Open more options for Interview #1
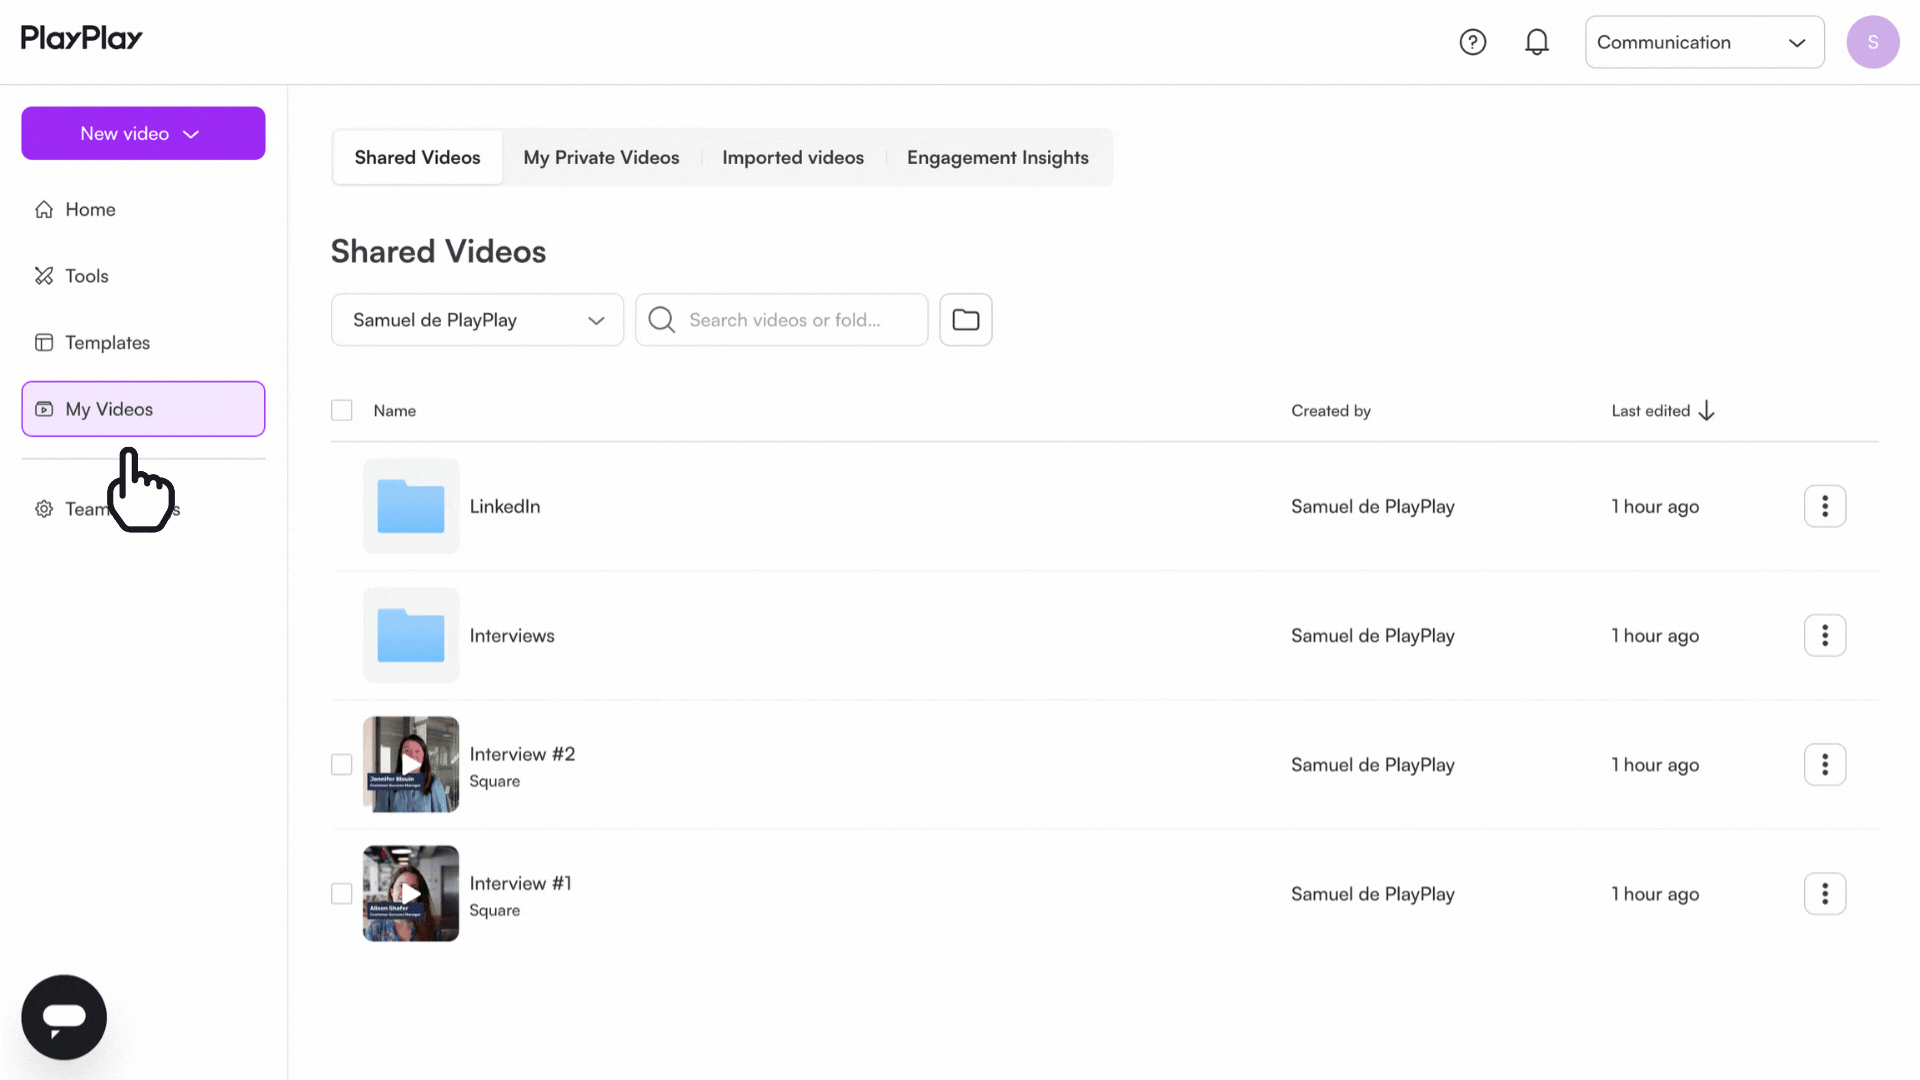 pyautogui.click(x=1825, y=894)
